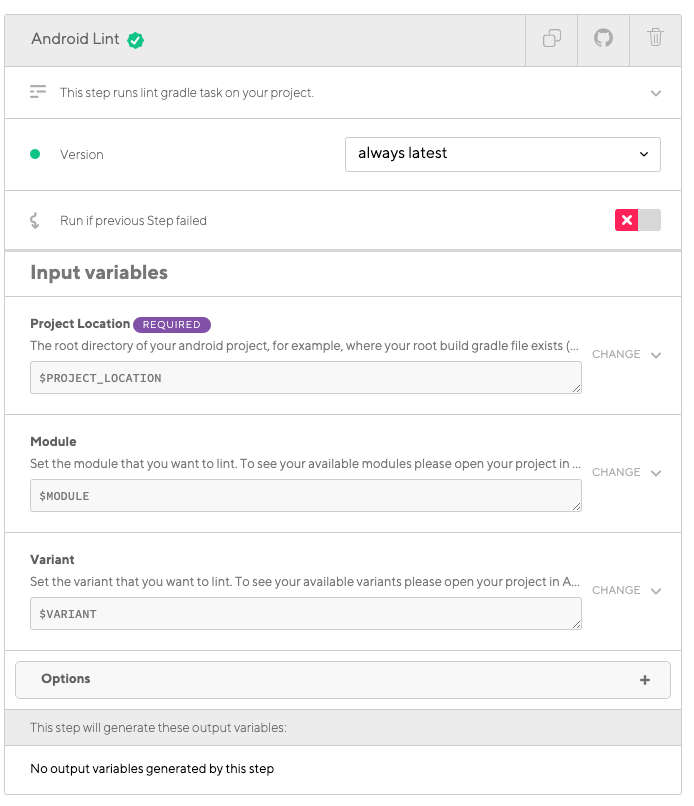
Task: Click the REQUIRED badge
Action: 172,324
